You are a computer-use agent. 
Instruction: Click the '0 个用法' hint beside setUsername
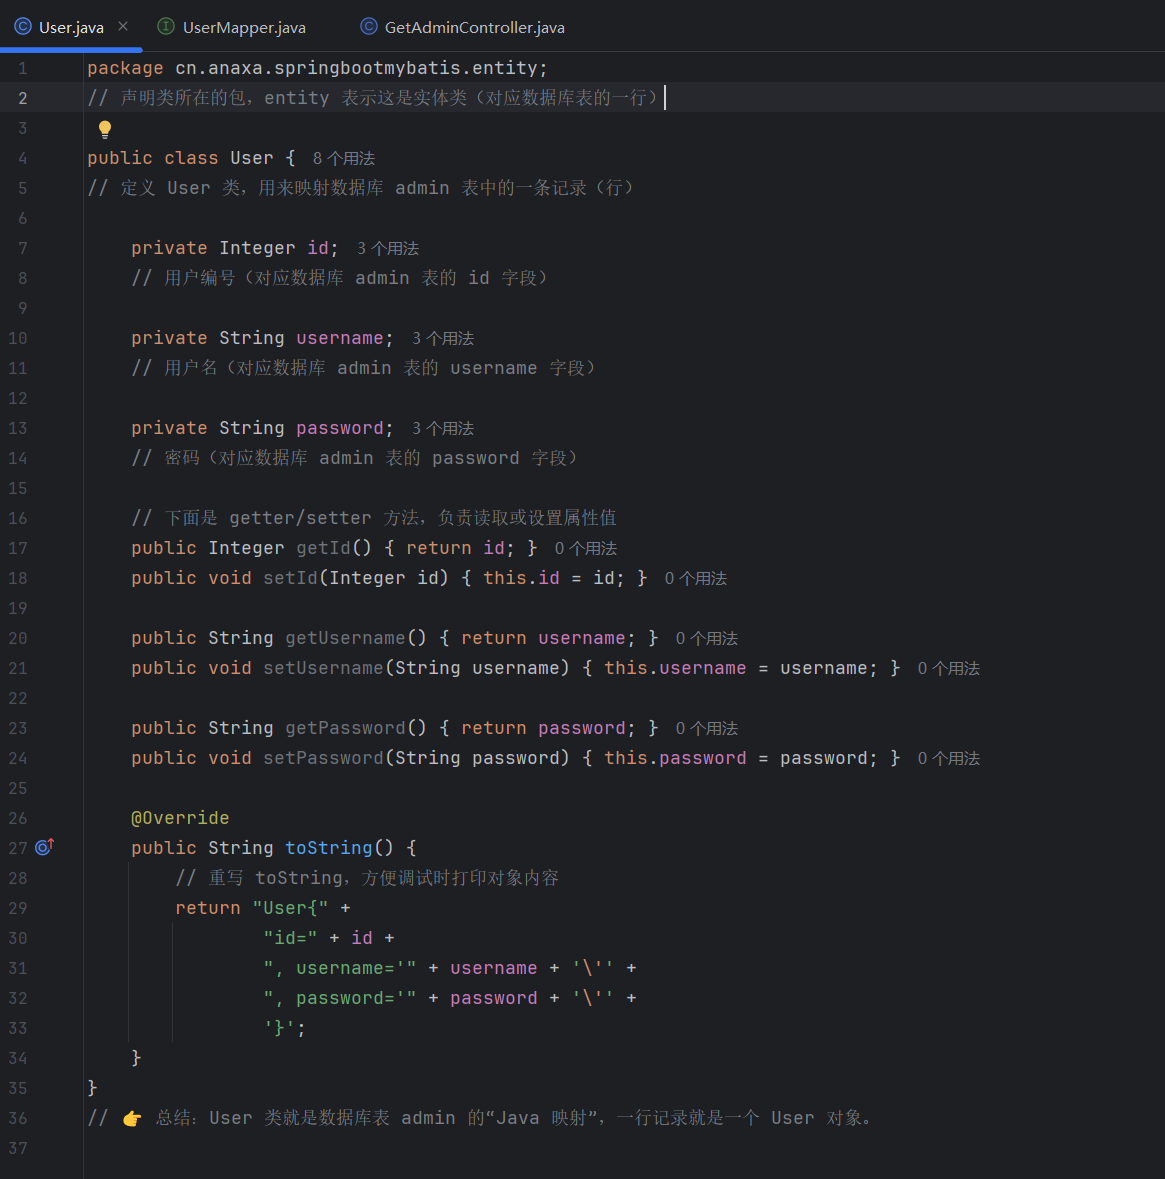coord(949,668)
